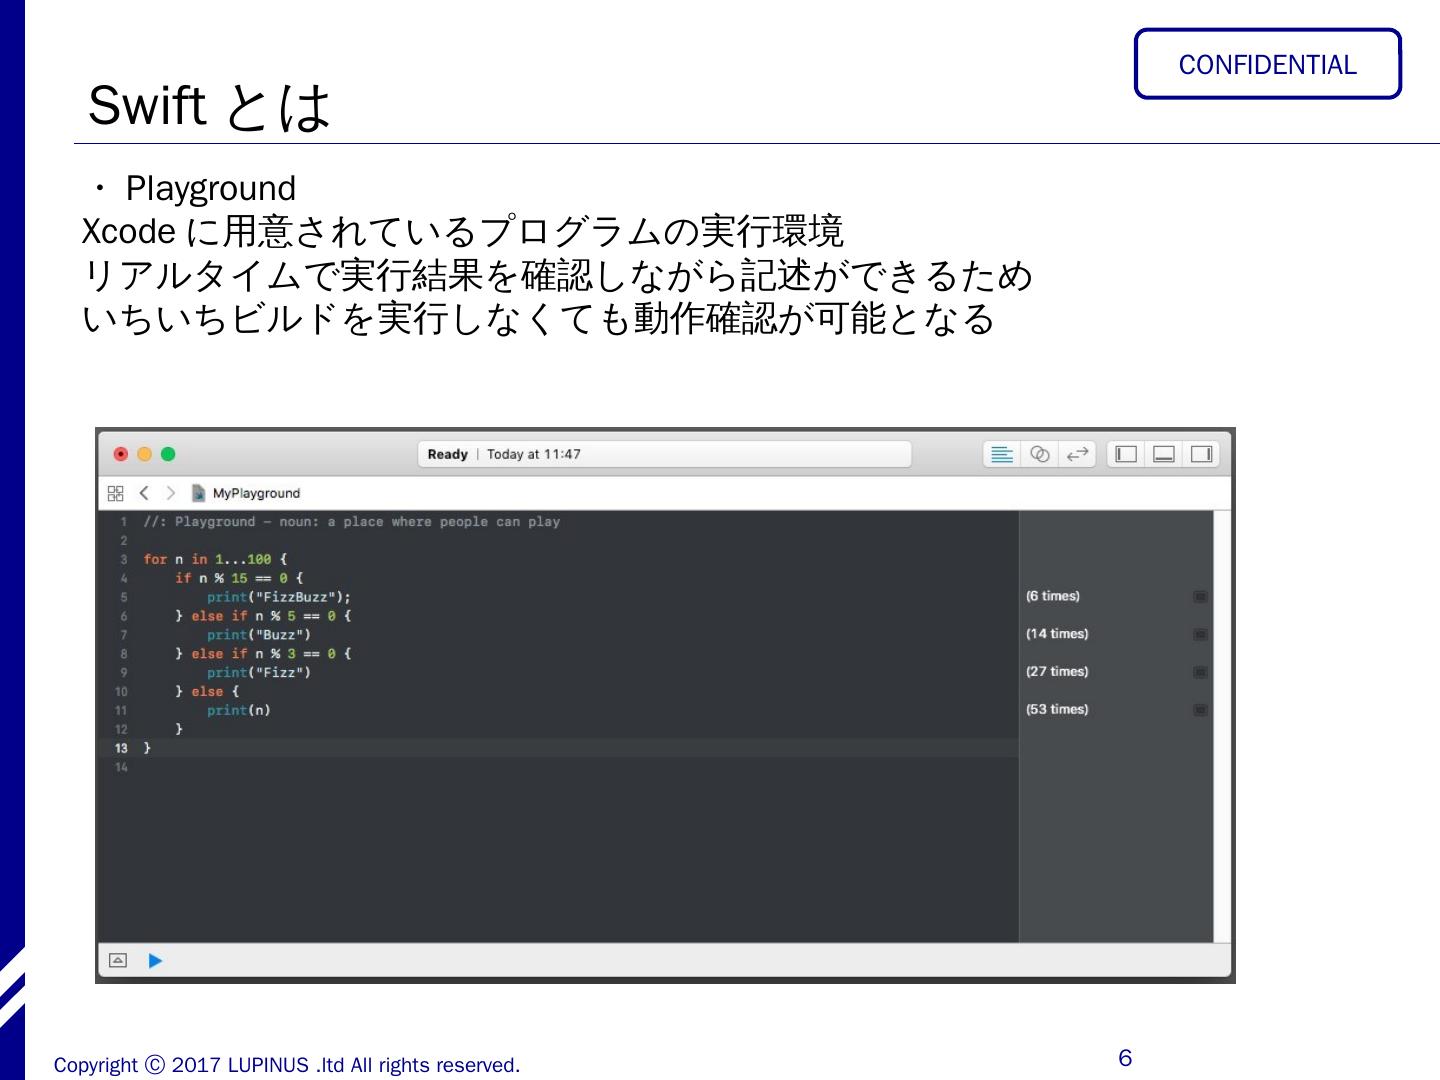Select the Standard editor icon
This screenshot has height=1080, width=1440.
[x=1001, y=455]
